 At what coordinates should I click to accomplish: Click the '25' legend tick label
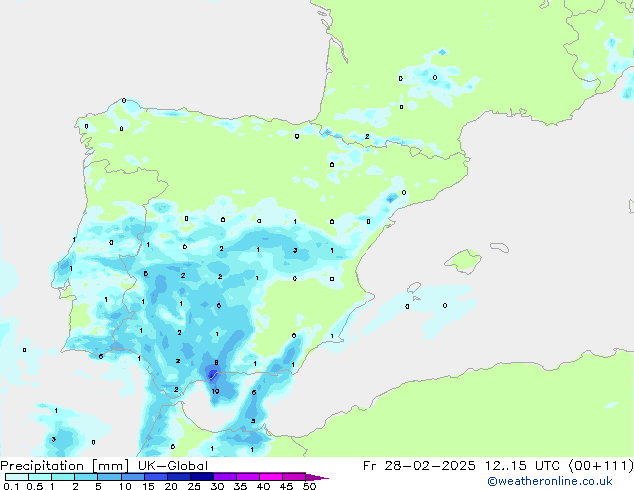click(x=194, y=486)
